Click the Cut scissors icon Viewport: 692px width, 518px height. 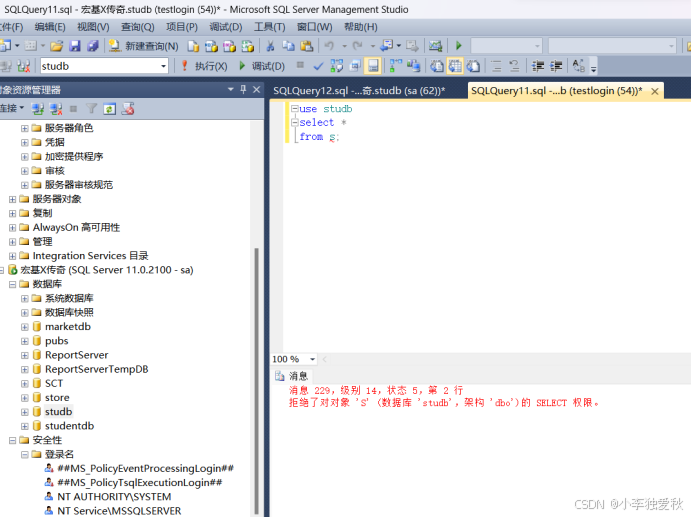tap(270, 45)
